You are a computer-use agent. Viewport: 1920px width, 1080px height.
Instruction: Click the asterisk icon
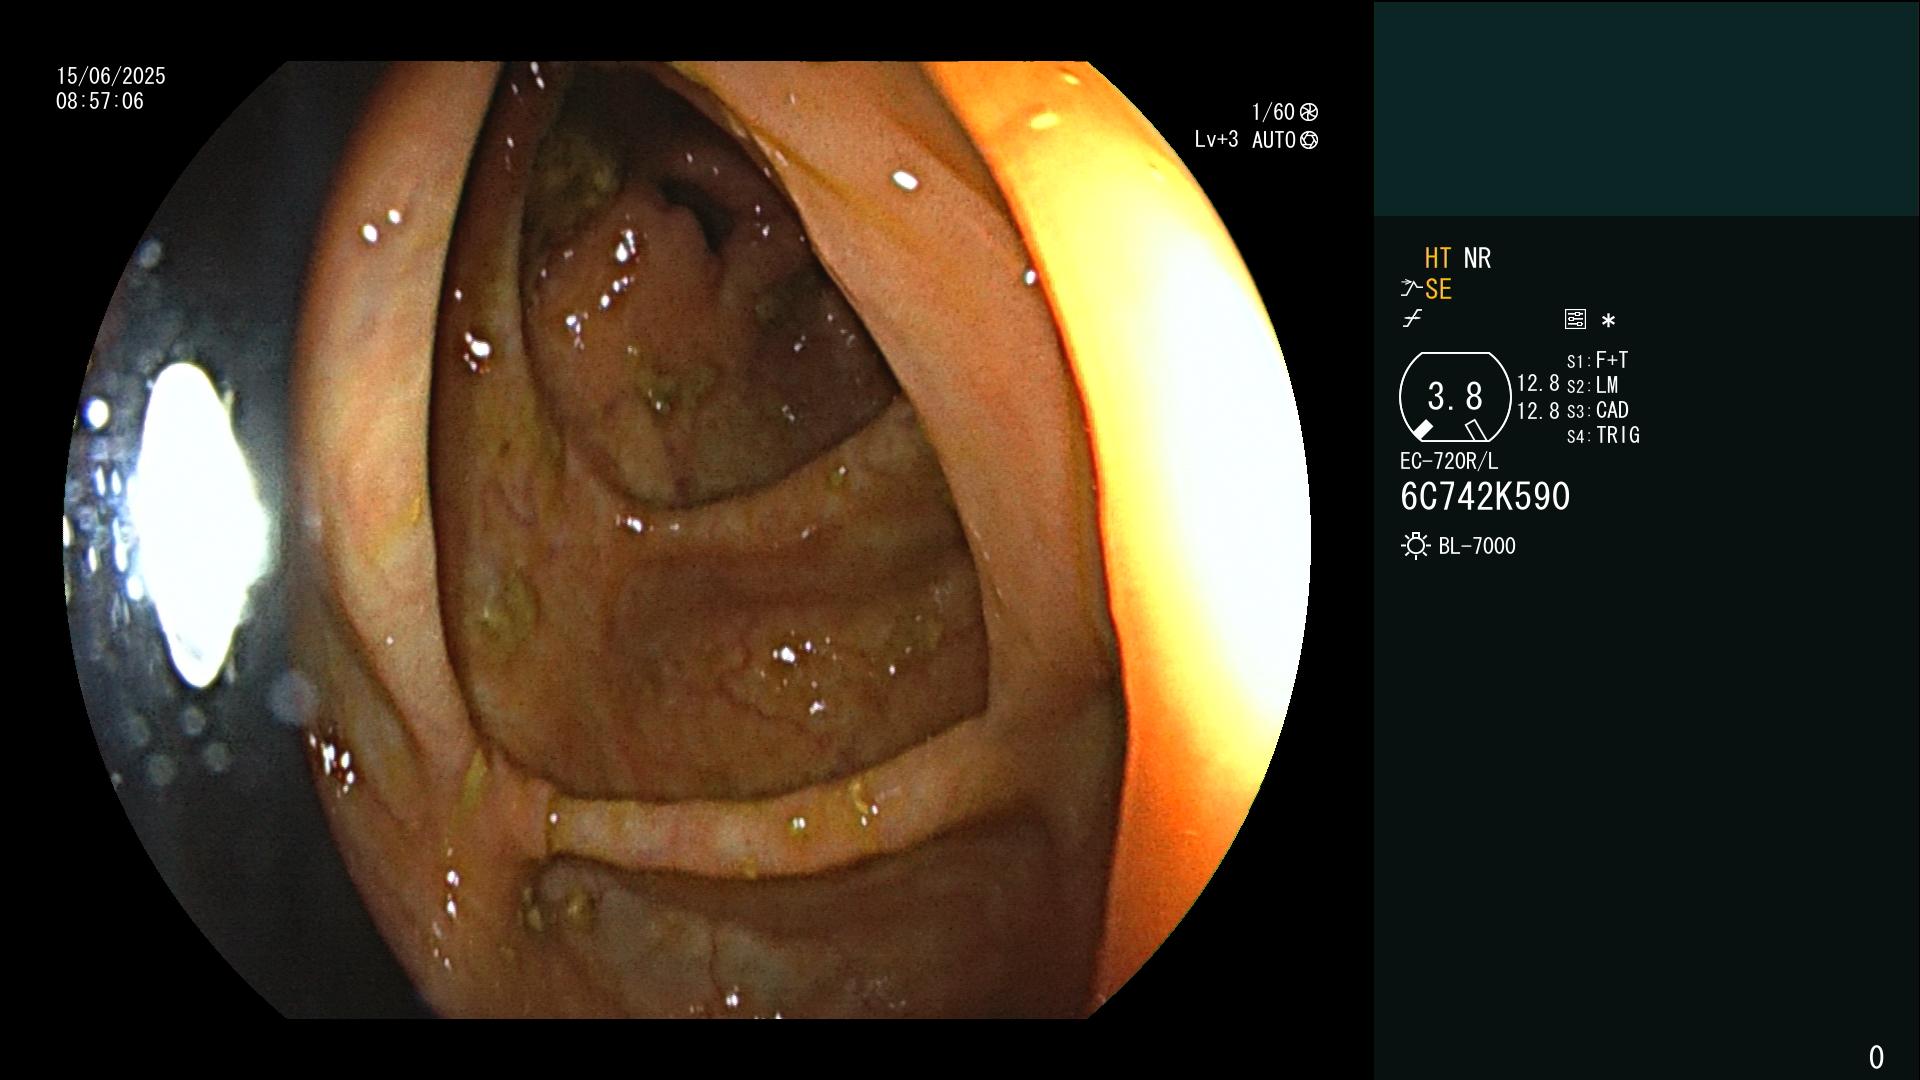1608,321
